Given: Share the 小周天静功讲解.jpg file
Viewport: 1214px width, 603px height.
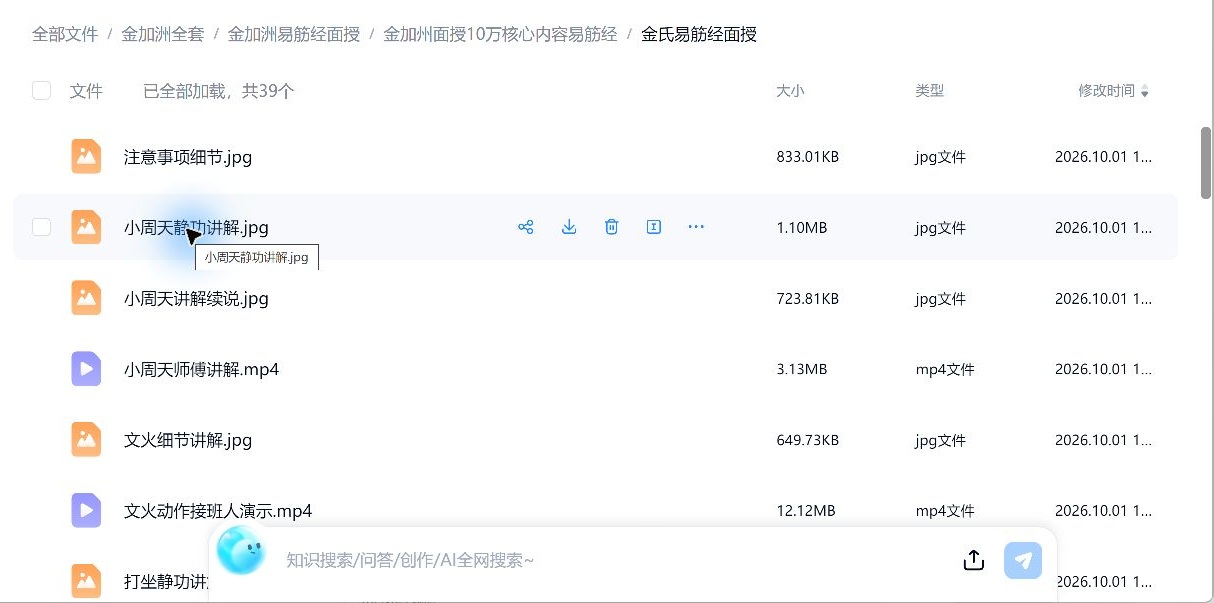Looking at the screenshot, I should [526, 227].
